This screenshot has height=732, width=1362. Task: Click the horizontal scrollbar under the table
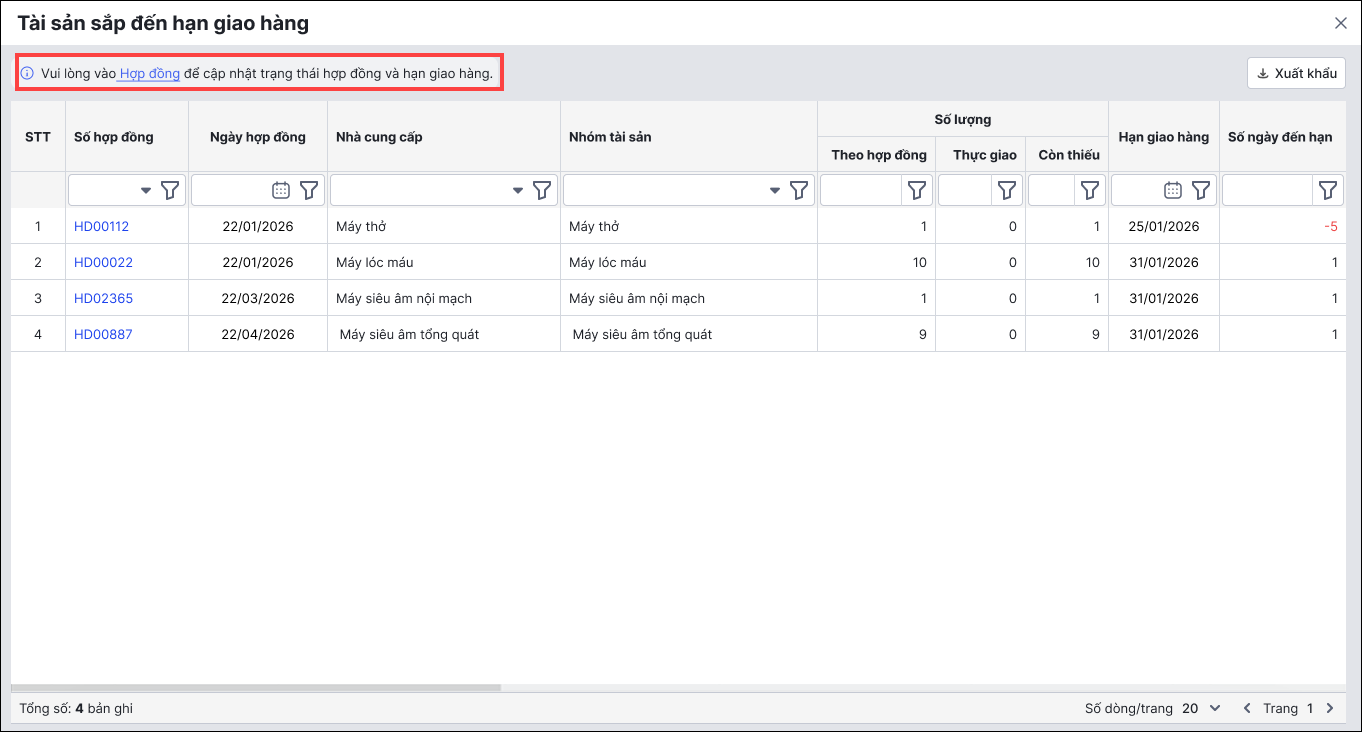tap(255, 688)
